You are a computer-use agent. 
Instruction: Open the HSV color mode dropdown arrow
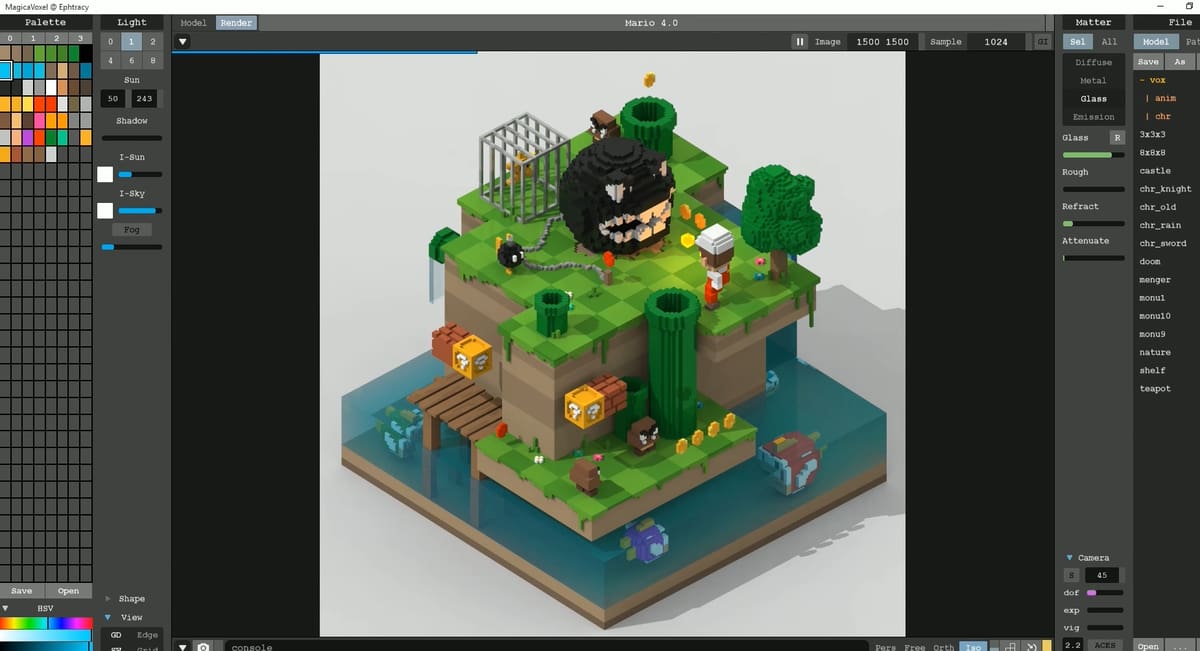tap(6, 608)
